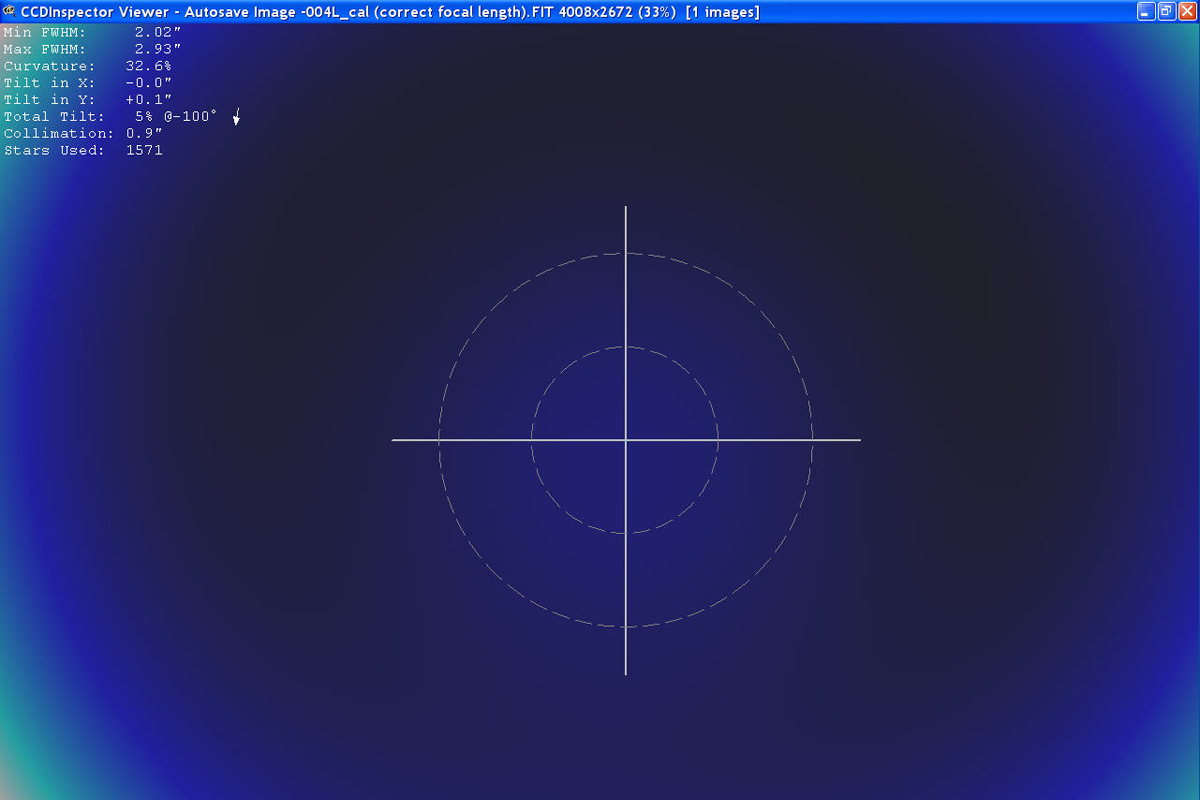Image resolution: width=1200 pixels, height=800 pixels.
Task: Click the Stars Used 1571 count
Action: coord(144,151)
